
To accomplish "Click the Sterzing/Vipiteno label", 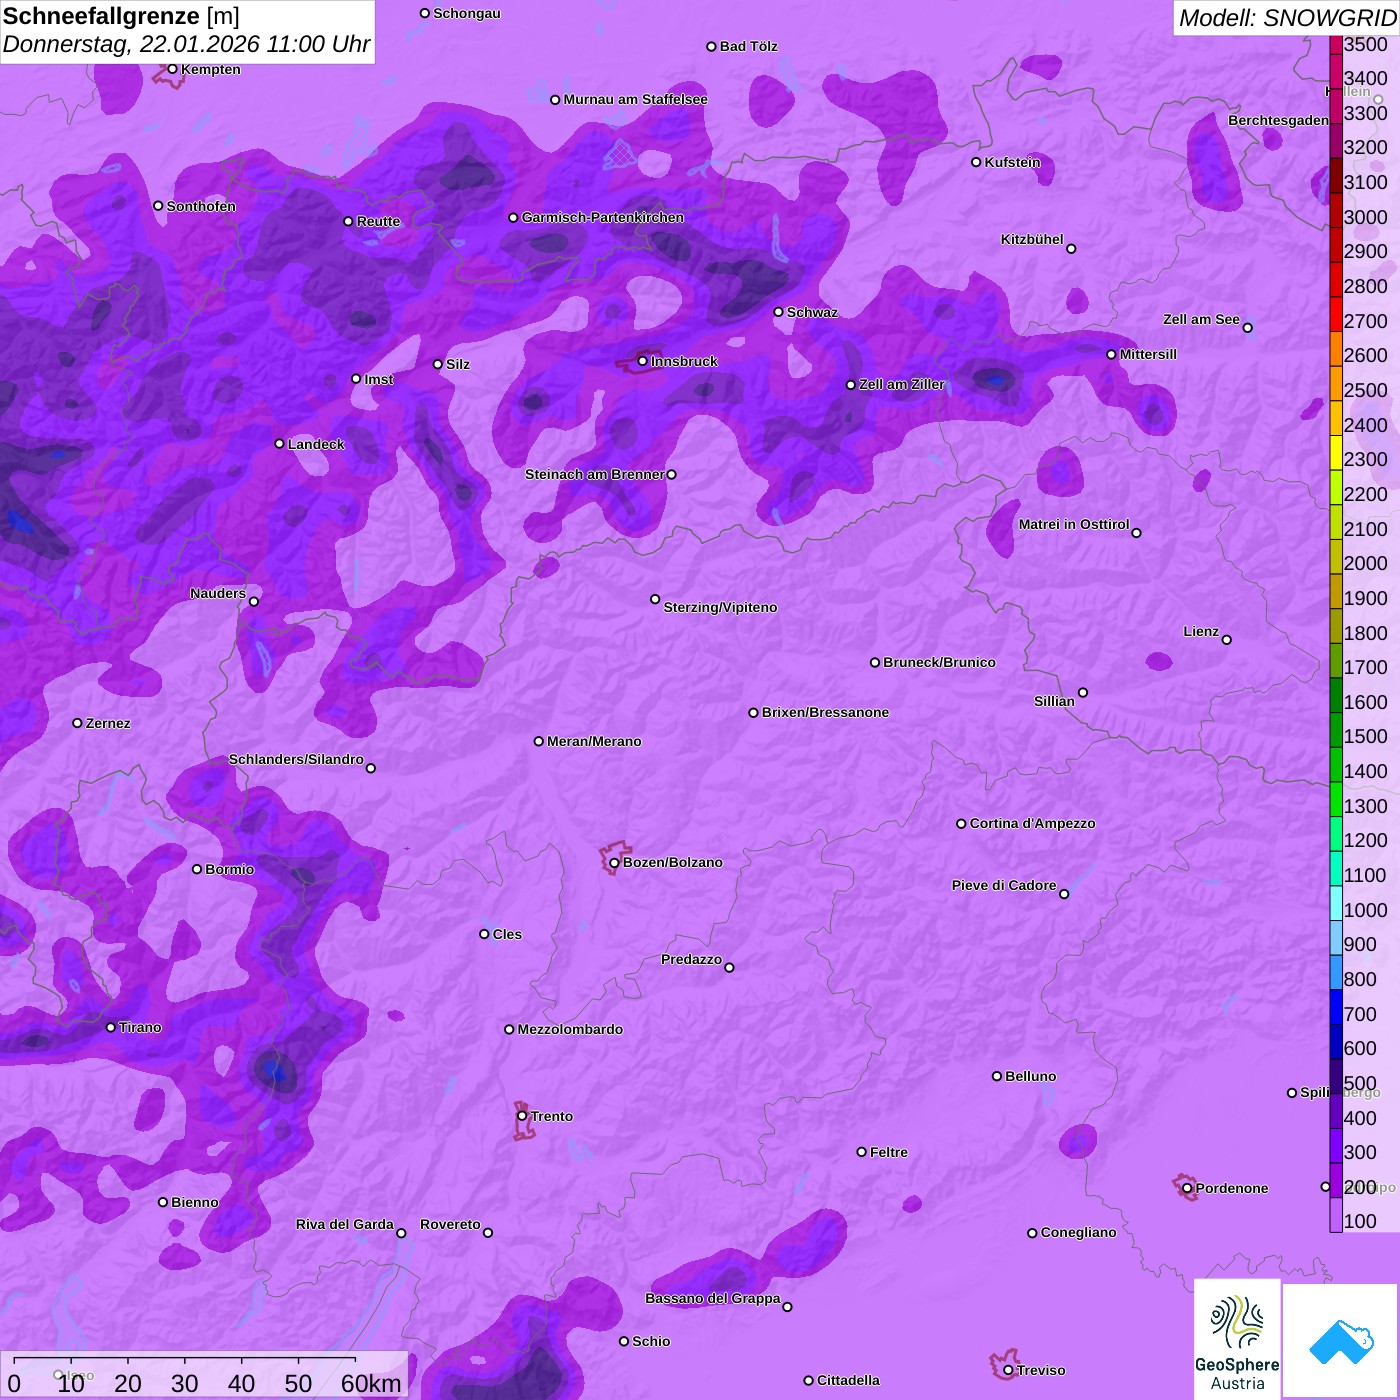I will pos(720,607).
